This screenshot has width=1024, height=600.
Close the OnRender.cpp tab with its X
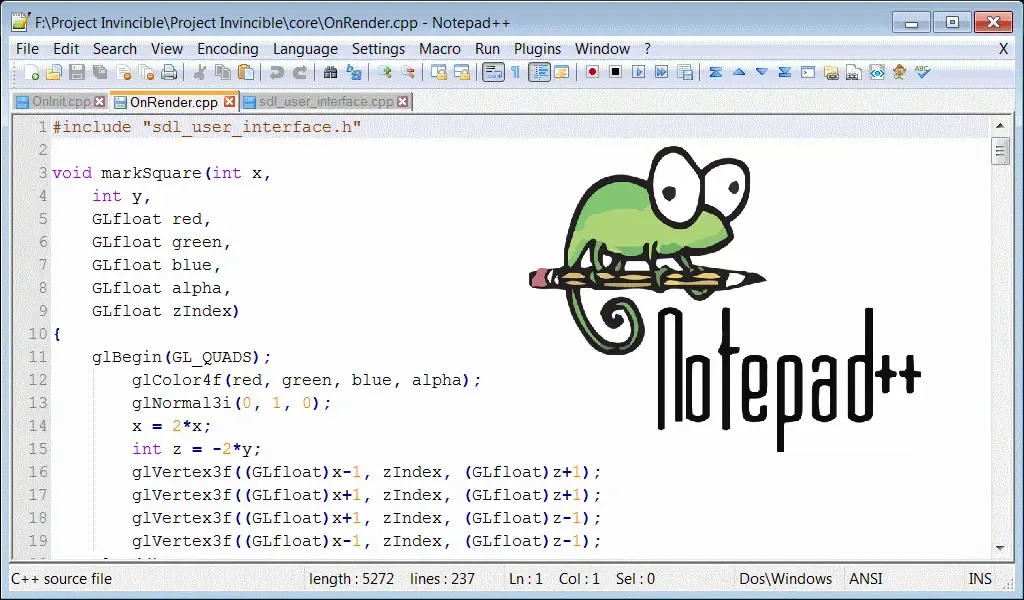229,102
